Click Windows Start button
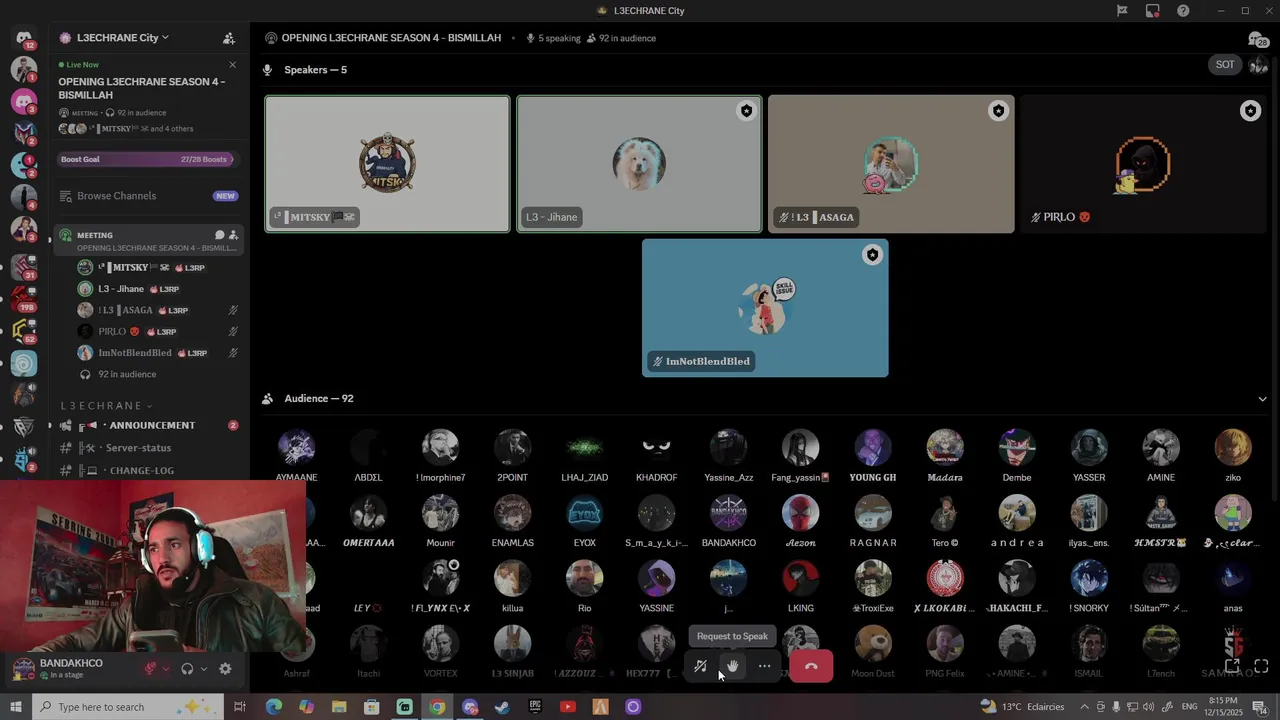This screenshot has width=1280, height=720. click(x=15, y=707)
